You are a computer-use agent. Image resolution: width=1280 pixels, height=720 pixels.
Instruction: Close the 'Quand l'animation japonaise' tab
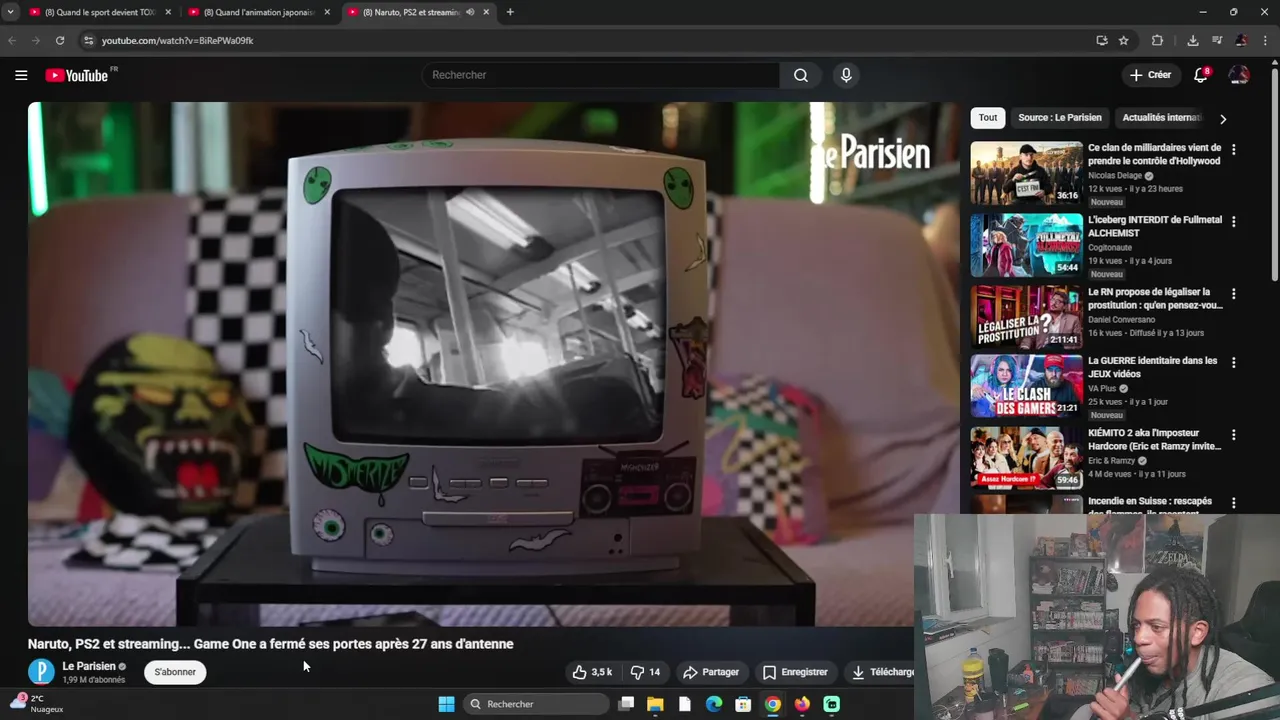click(x=327, y=12)
